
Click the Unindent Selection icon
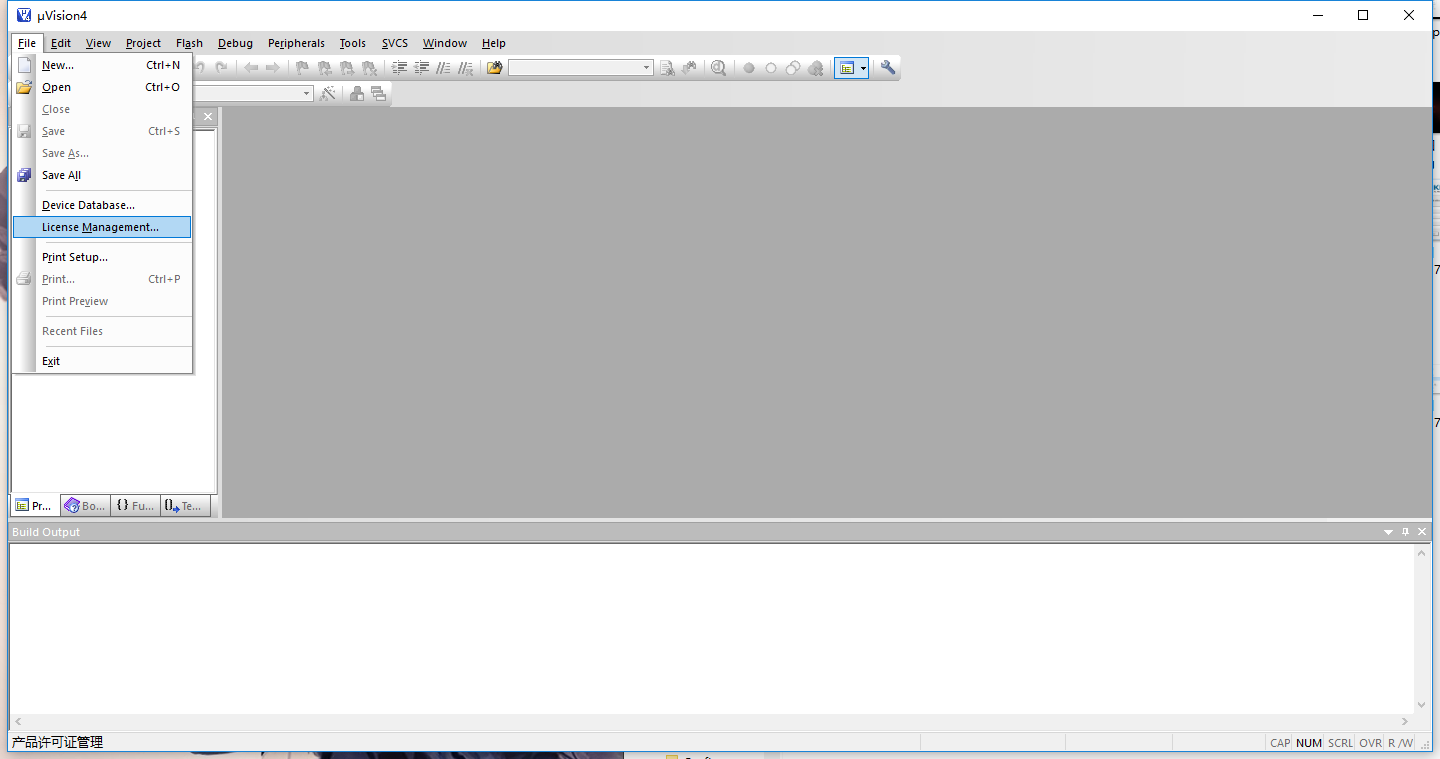pyautogui.click(x=421, y=68)
